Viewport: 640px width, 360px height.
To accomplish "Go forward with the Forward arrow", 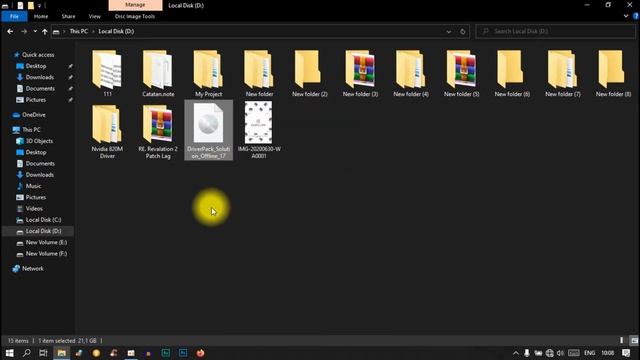I will point(24,31).
